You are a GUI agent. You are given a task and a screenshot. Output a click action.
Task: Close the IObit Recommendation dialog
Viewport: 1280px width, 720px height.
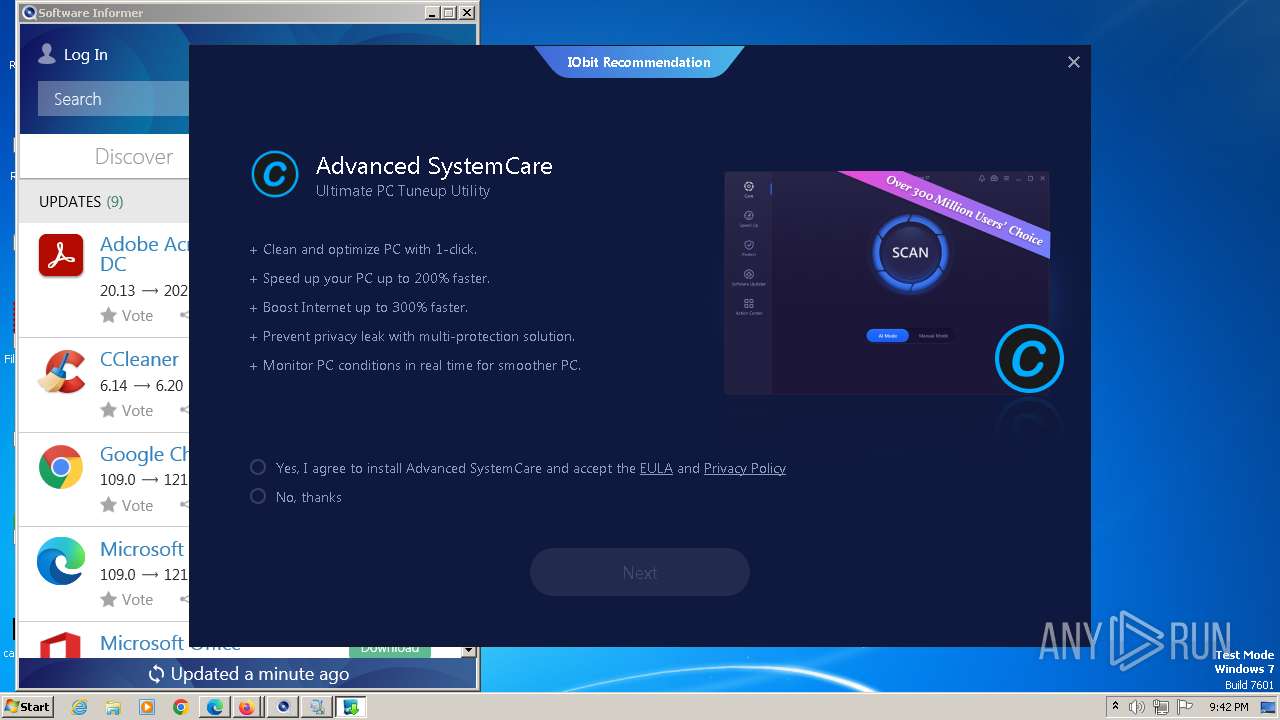point(1074,62)
